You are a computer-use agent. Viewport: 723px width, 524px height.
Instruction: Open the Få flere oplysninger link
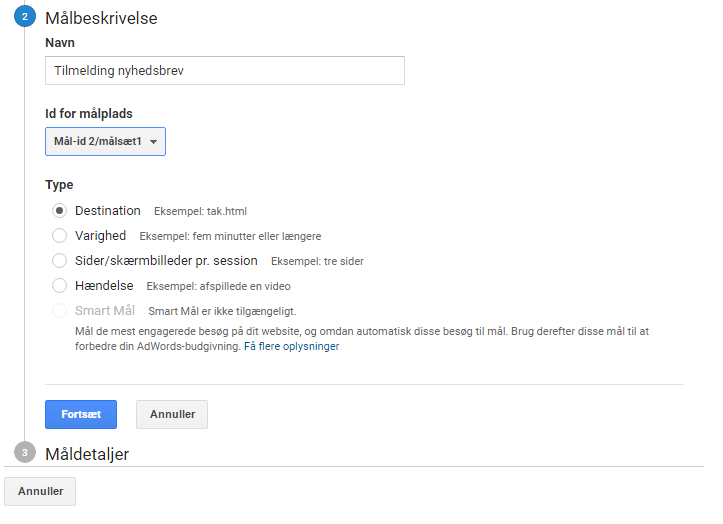click(291, 346)
